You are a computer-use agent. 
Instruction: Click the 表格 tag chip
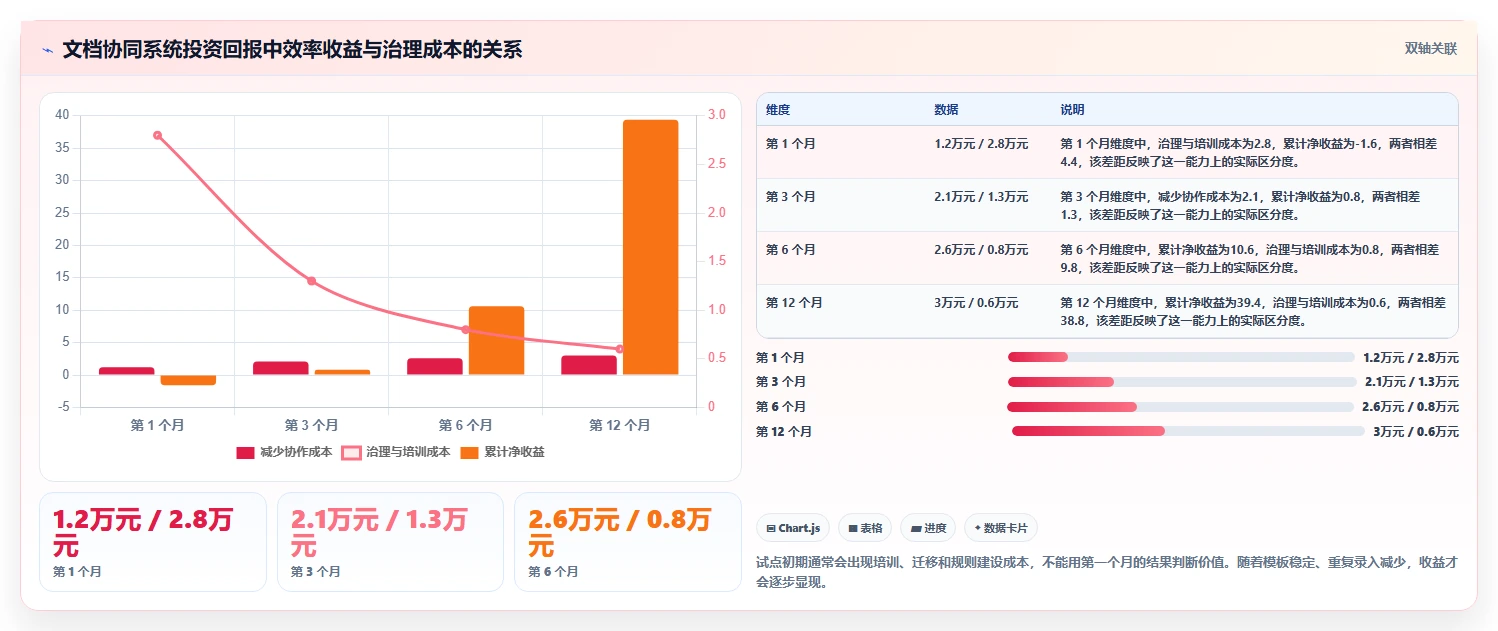tap(865, 528)
